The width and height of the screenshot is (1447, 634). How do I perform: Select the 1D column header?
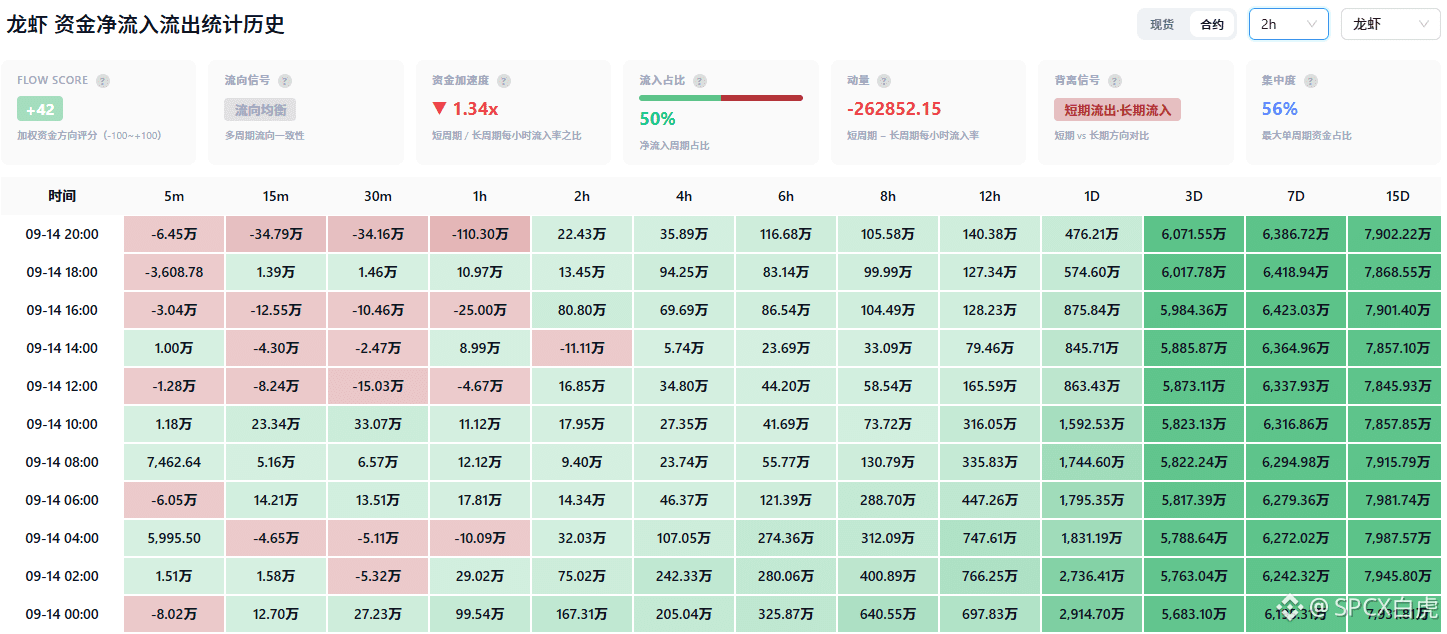pos(1092,196)
